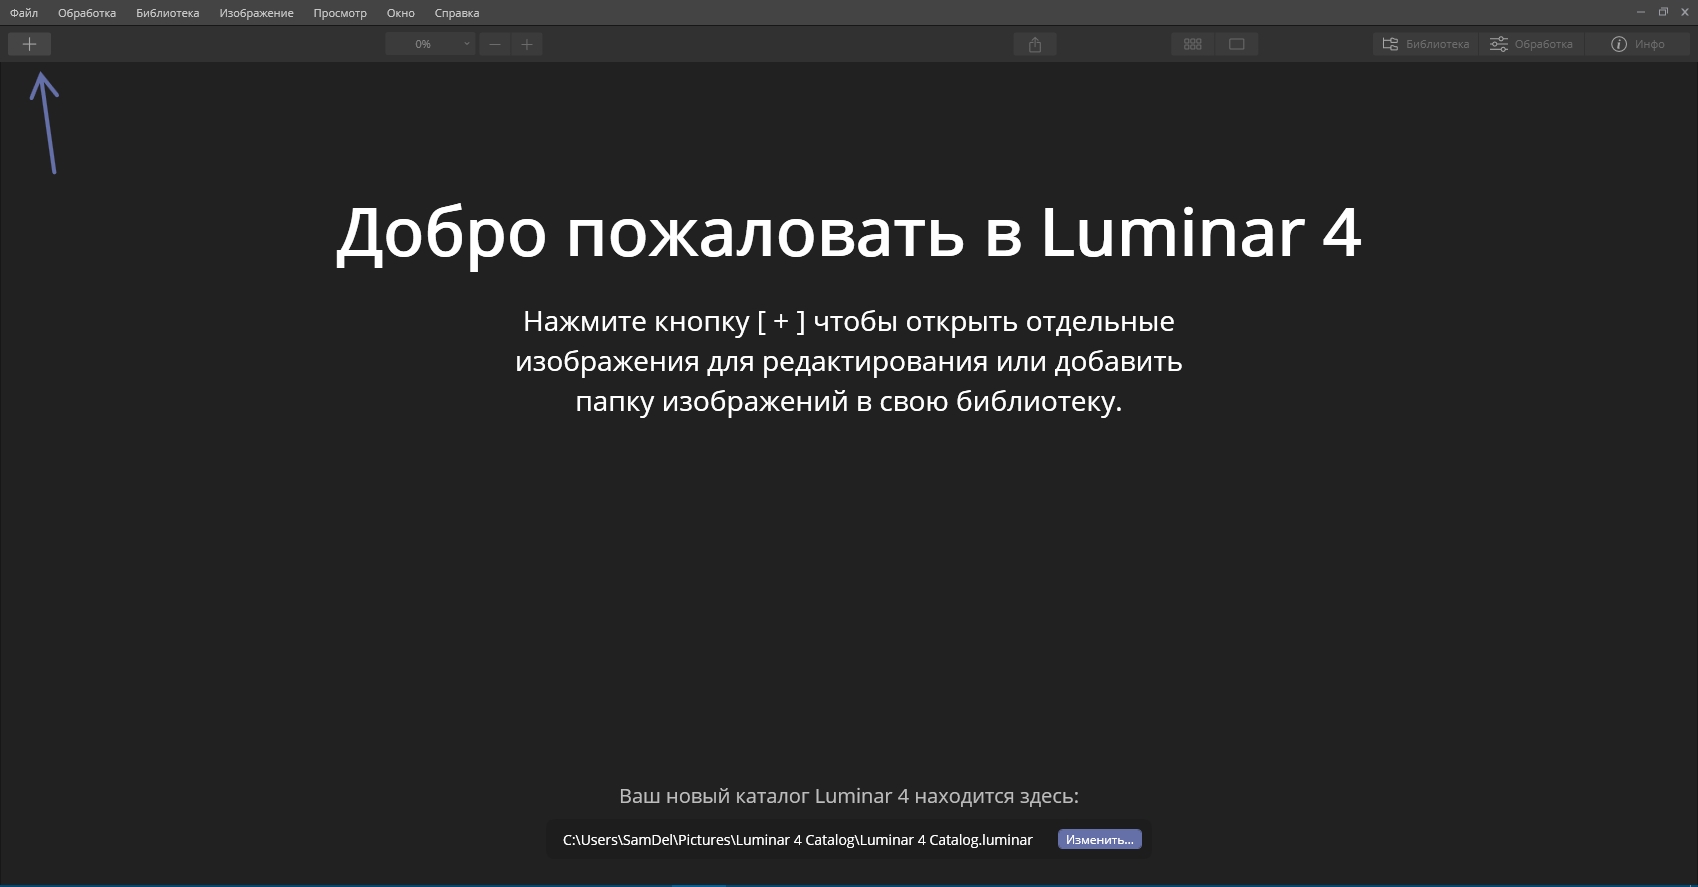The width and height of the screenshot is (1698, 887).
Task: Zoom in with the plus button next to zoom
Action: click(527, 44)
